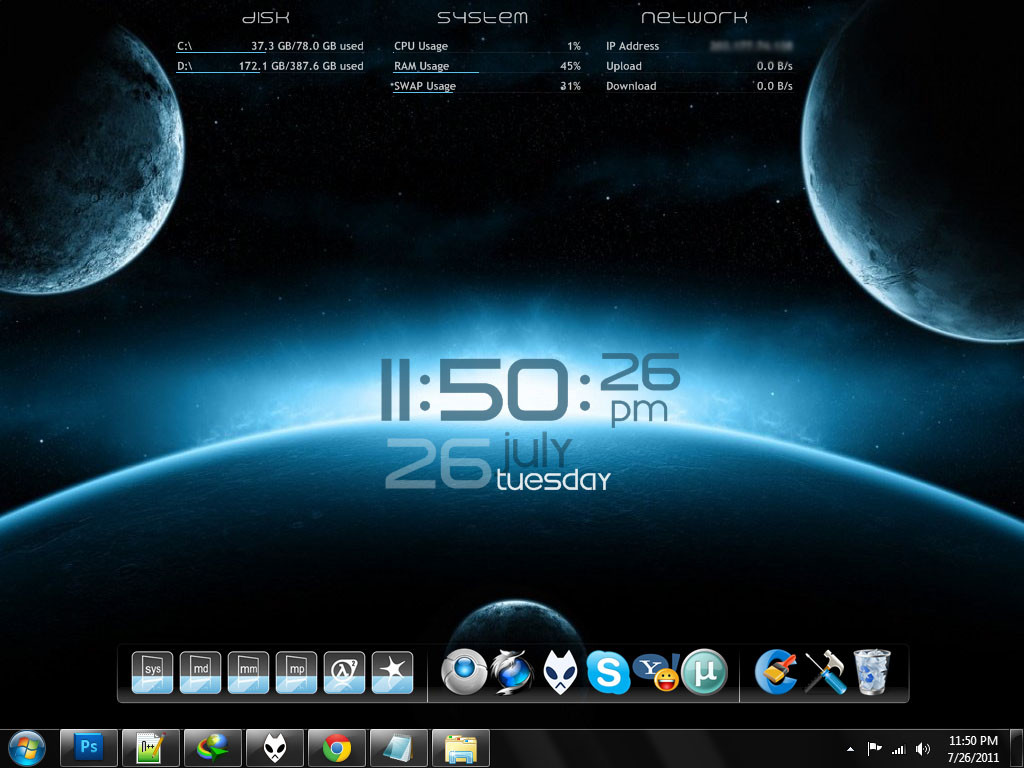Open the 'md' dock shortcut
The image size is (1024, 768).
tap(200, 672)
